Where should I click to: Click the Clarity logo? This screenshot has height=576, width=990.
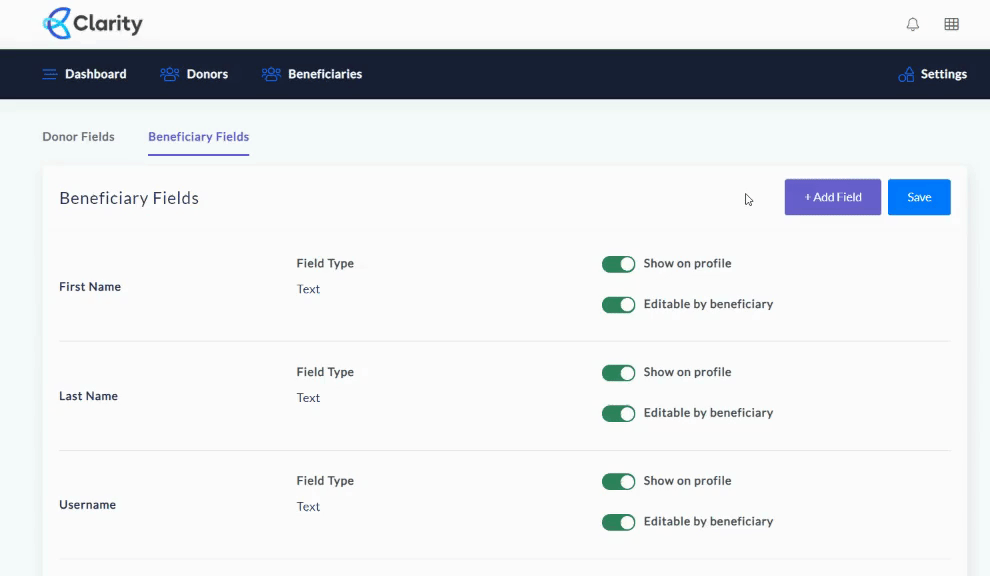coord(92,23)
